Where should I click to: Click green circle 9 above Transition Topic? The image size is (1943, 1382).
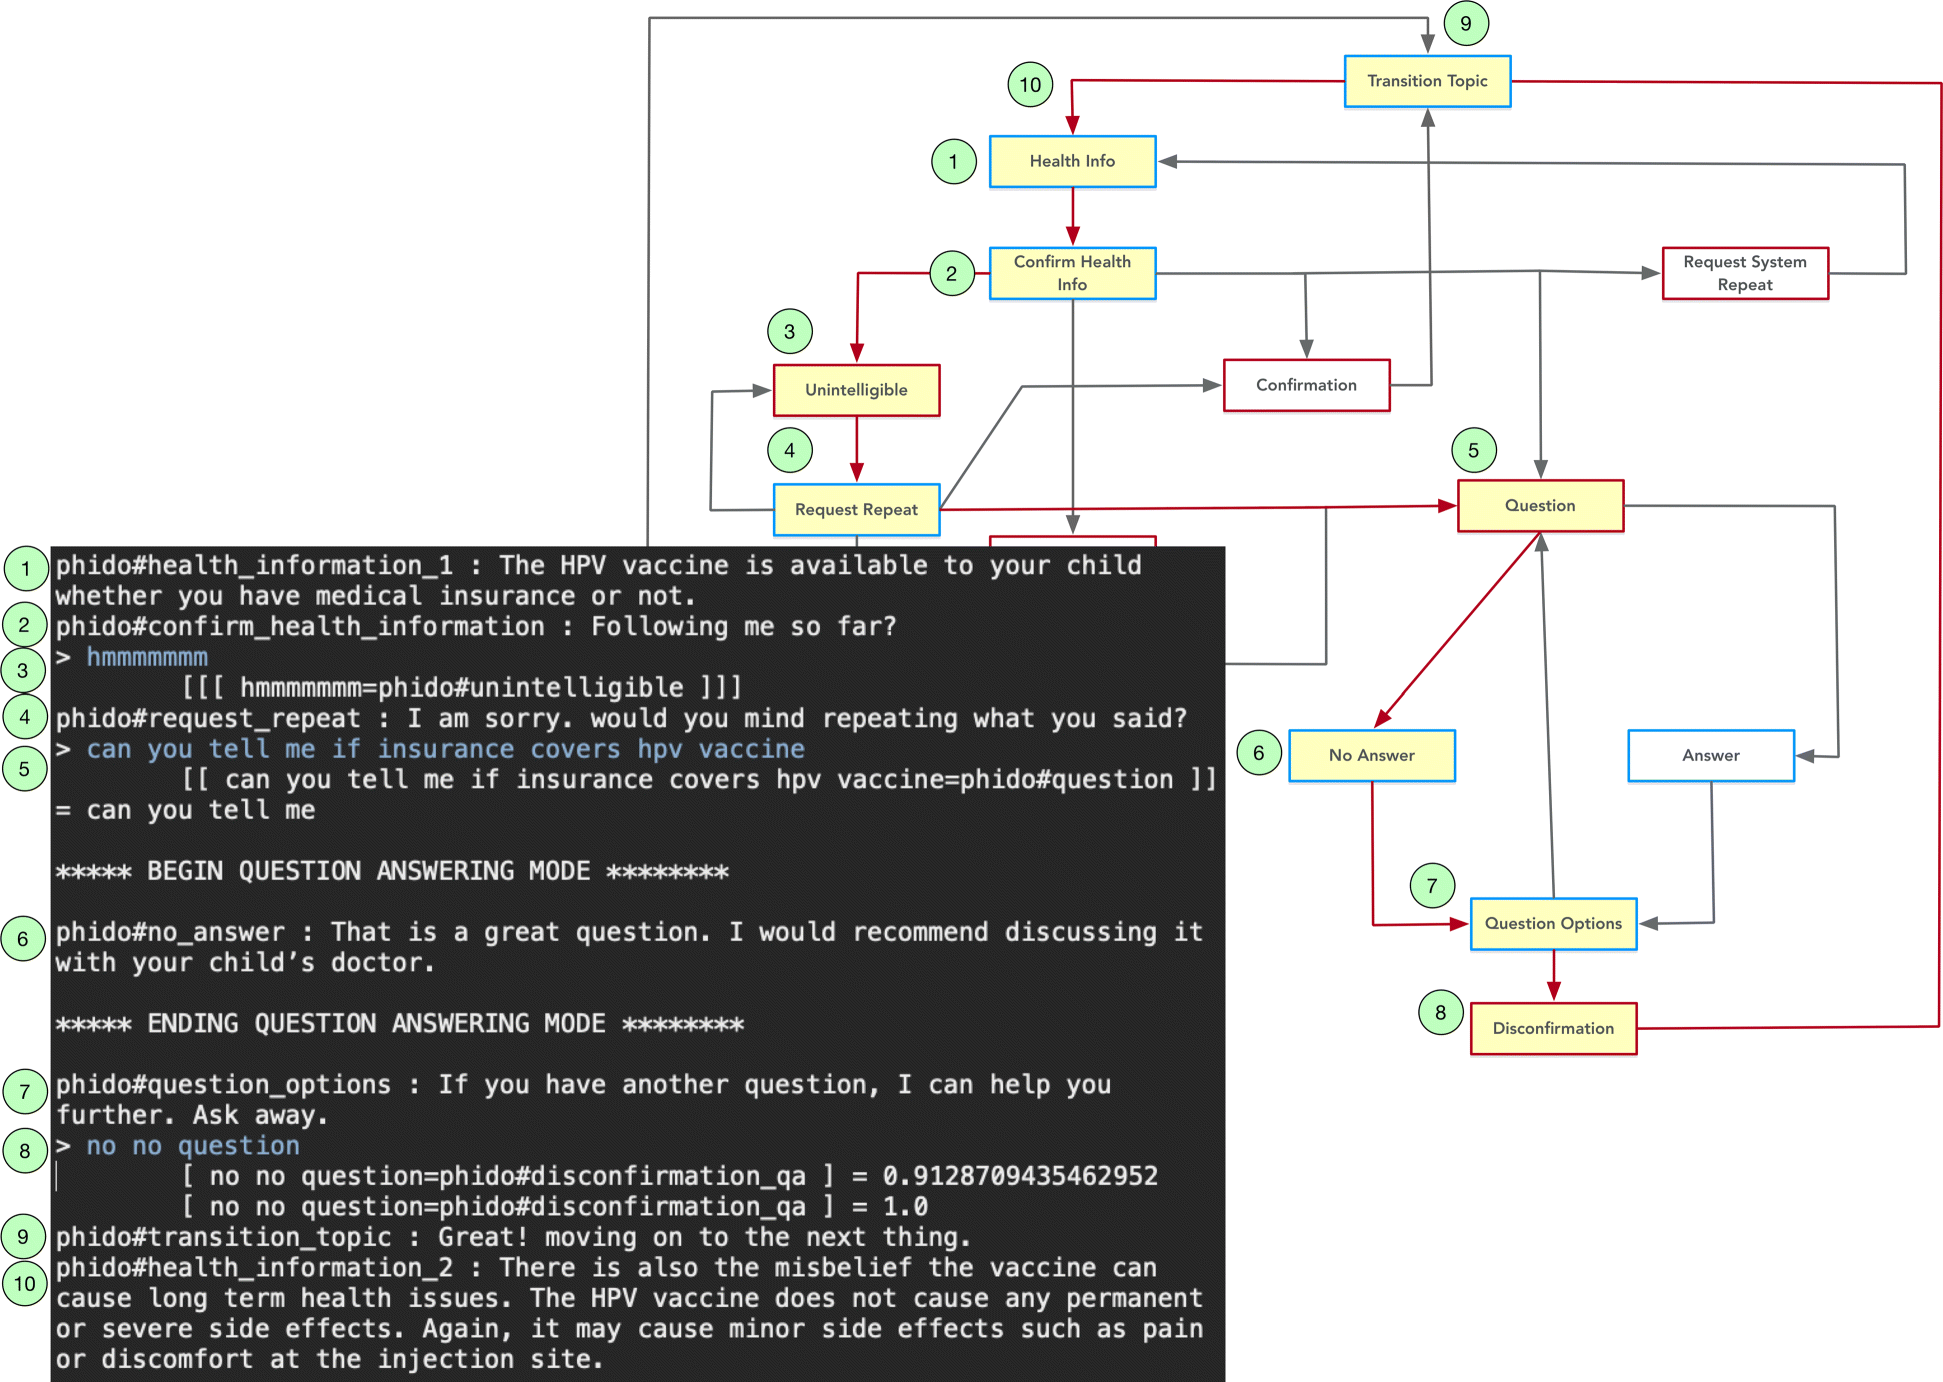1465,23
